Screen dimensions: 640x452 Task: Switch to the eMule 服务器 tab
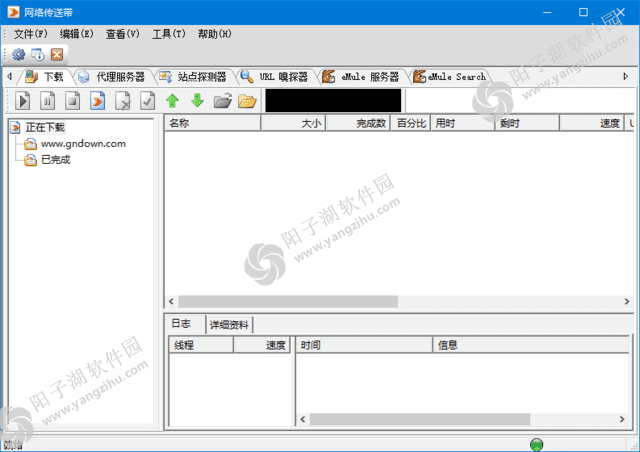362,77
